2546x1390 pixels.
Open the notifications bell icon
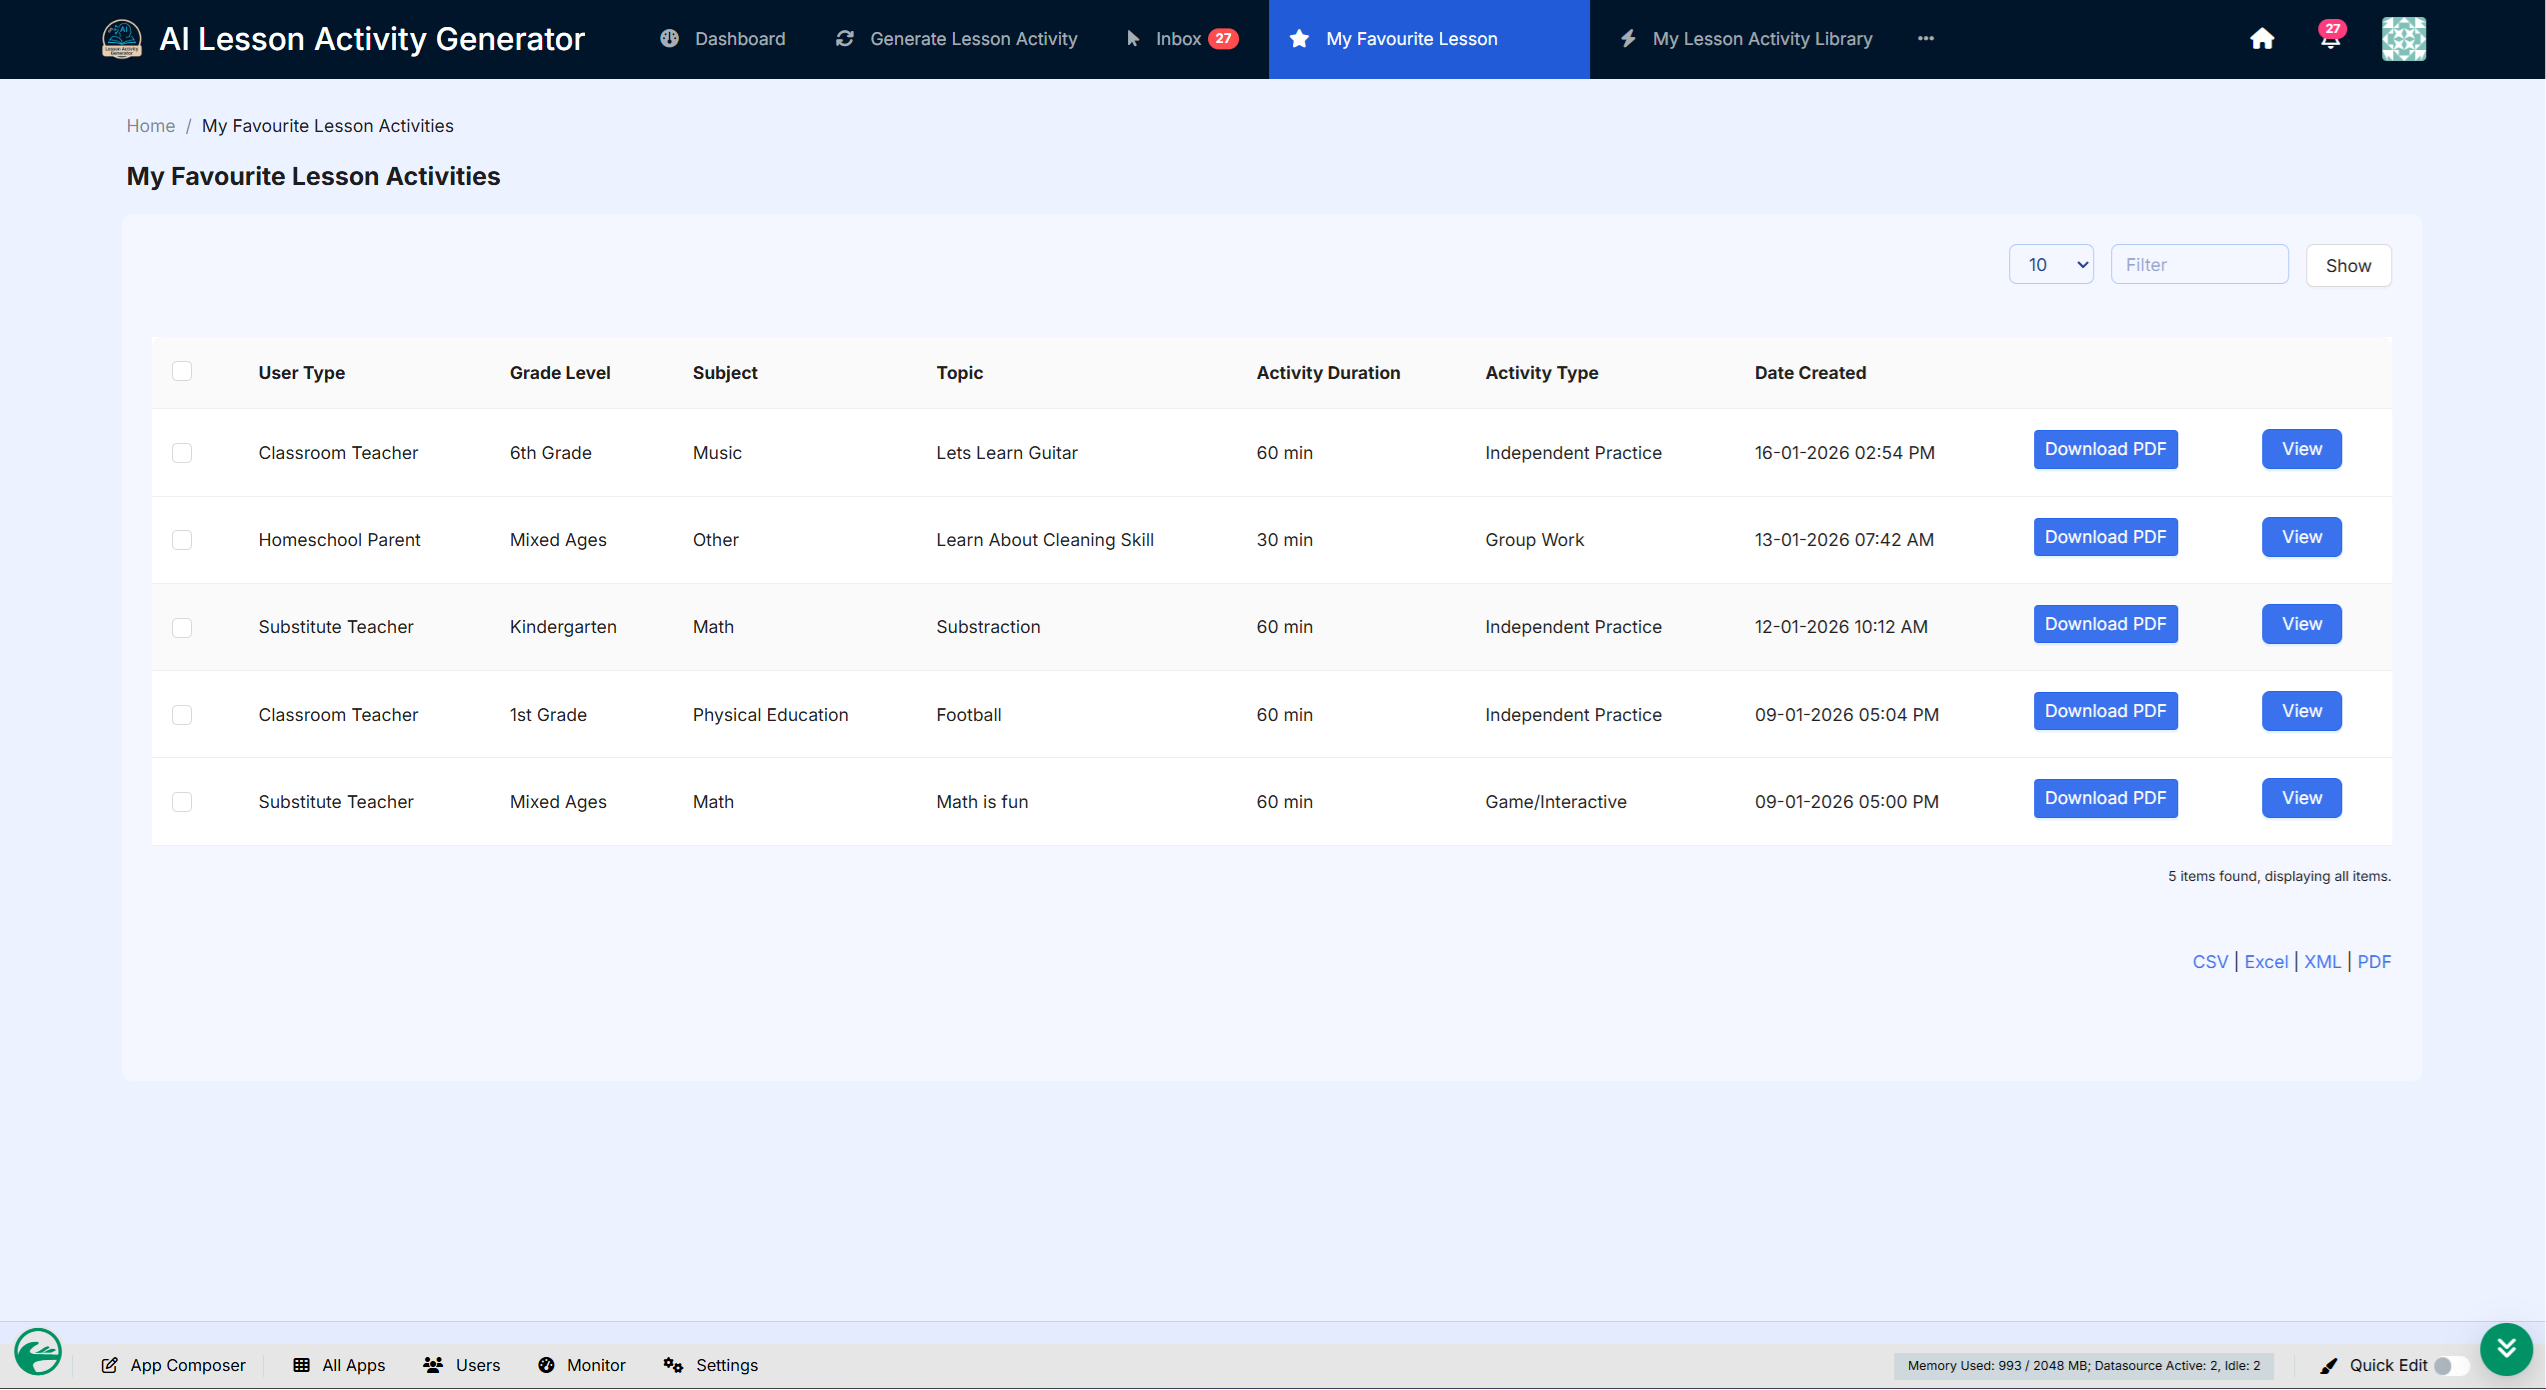click(x=2330, y=38)
